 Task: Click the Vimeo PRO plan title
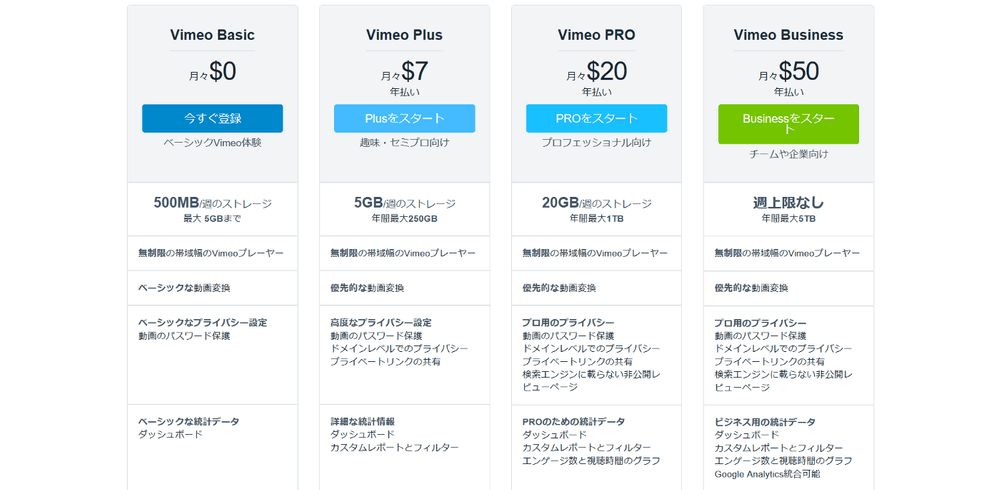coord(596,35)
